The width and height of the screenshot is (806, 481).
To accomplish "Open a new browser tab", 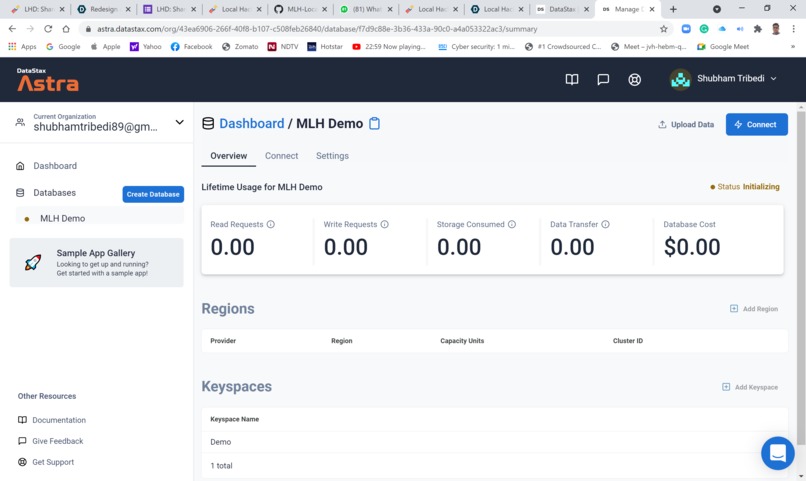I will [x=673, y=9].
